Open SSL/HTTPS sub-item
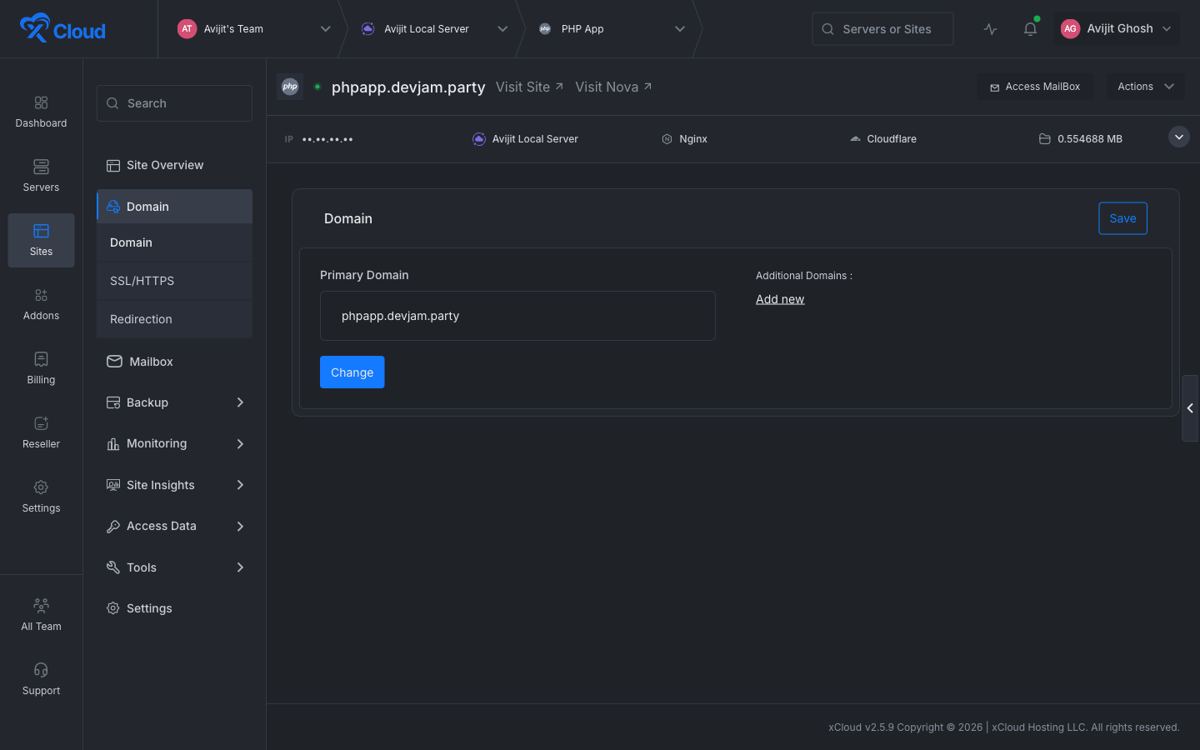This screenshot has height=750, width=1200. [x=174, y=281]
